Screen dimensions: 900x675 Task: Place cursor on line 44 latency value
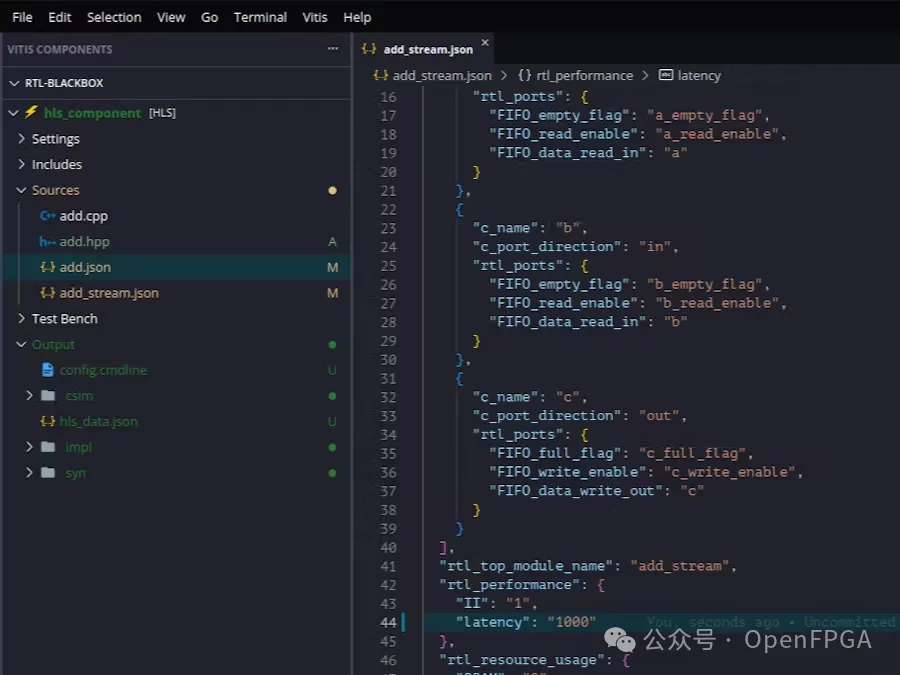pyautogui.click(x=571, y=622)
